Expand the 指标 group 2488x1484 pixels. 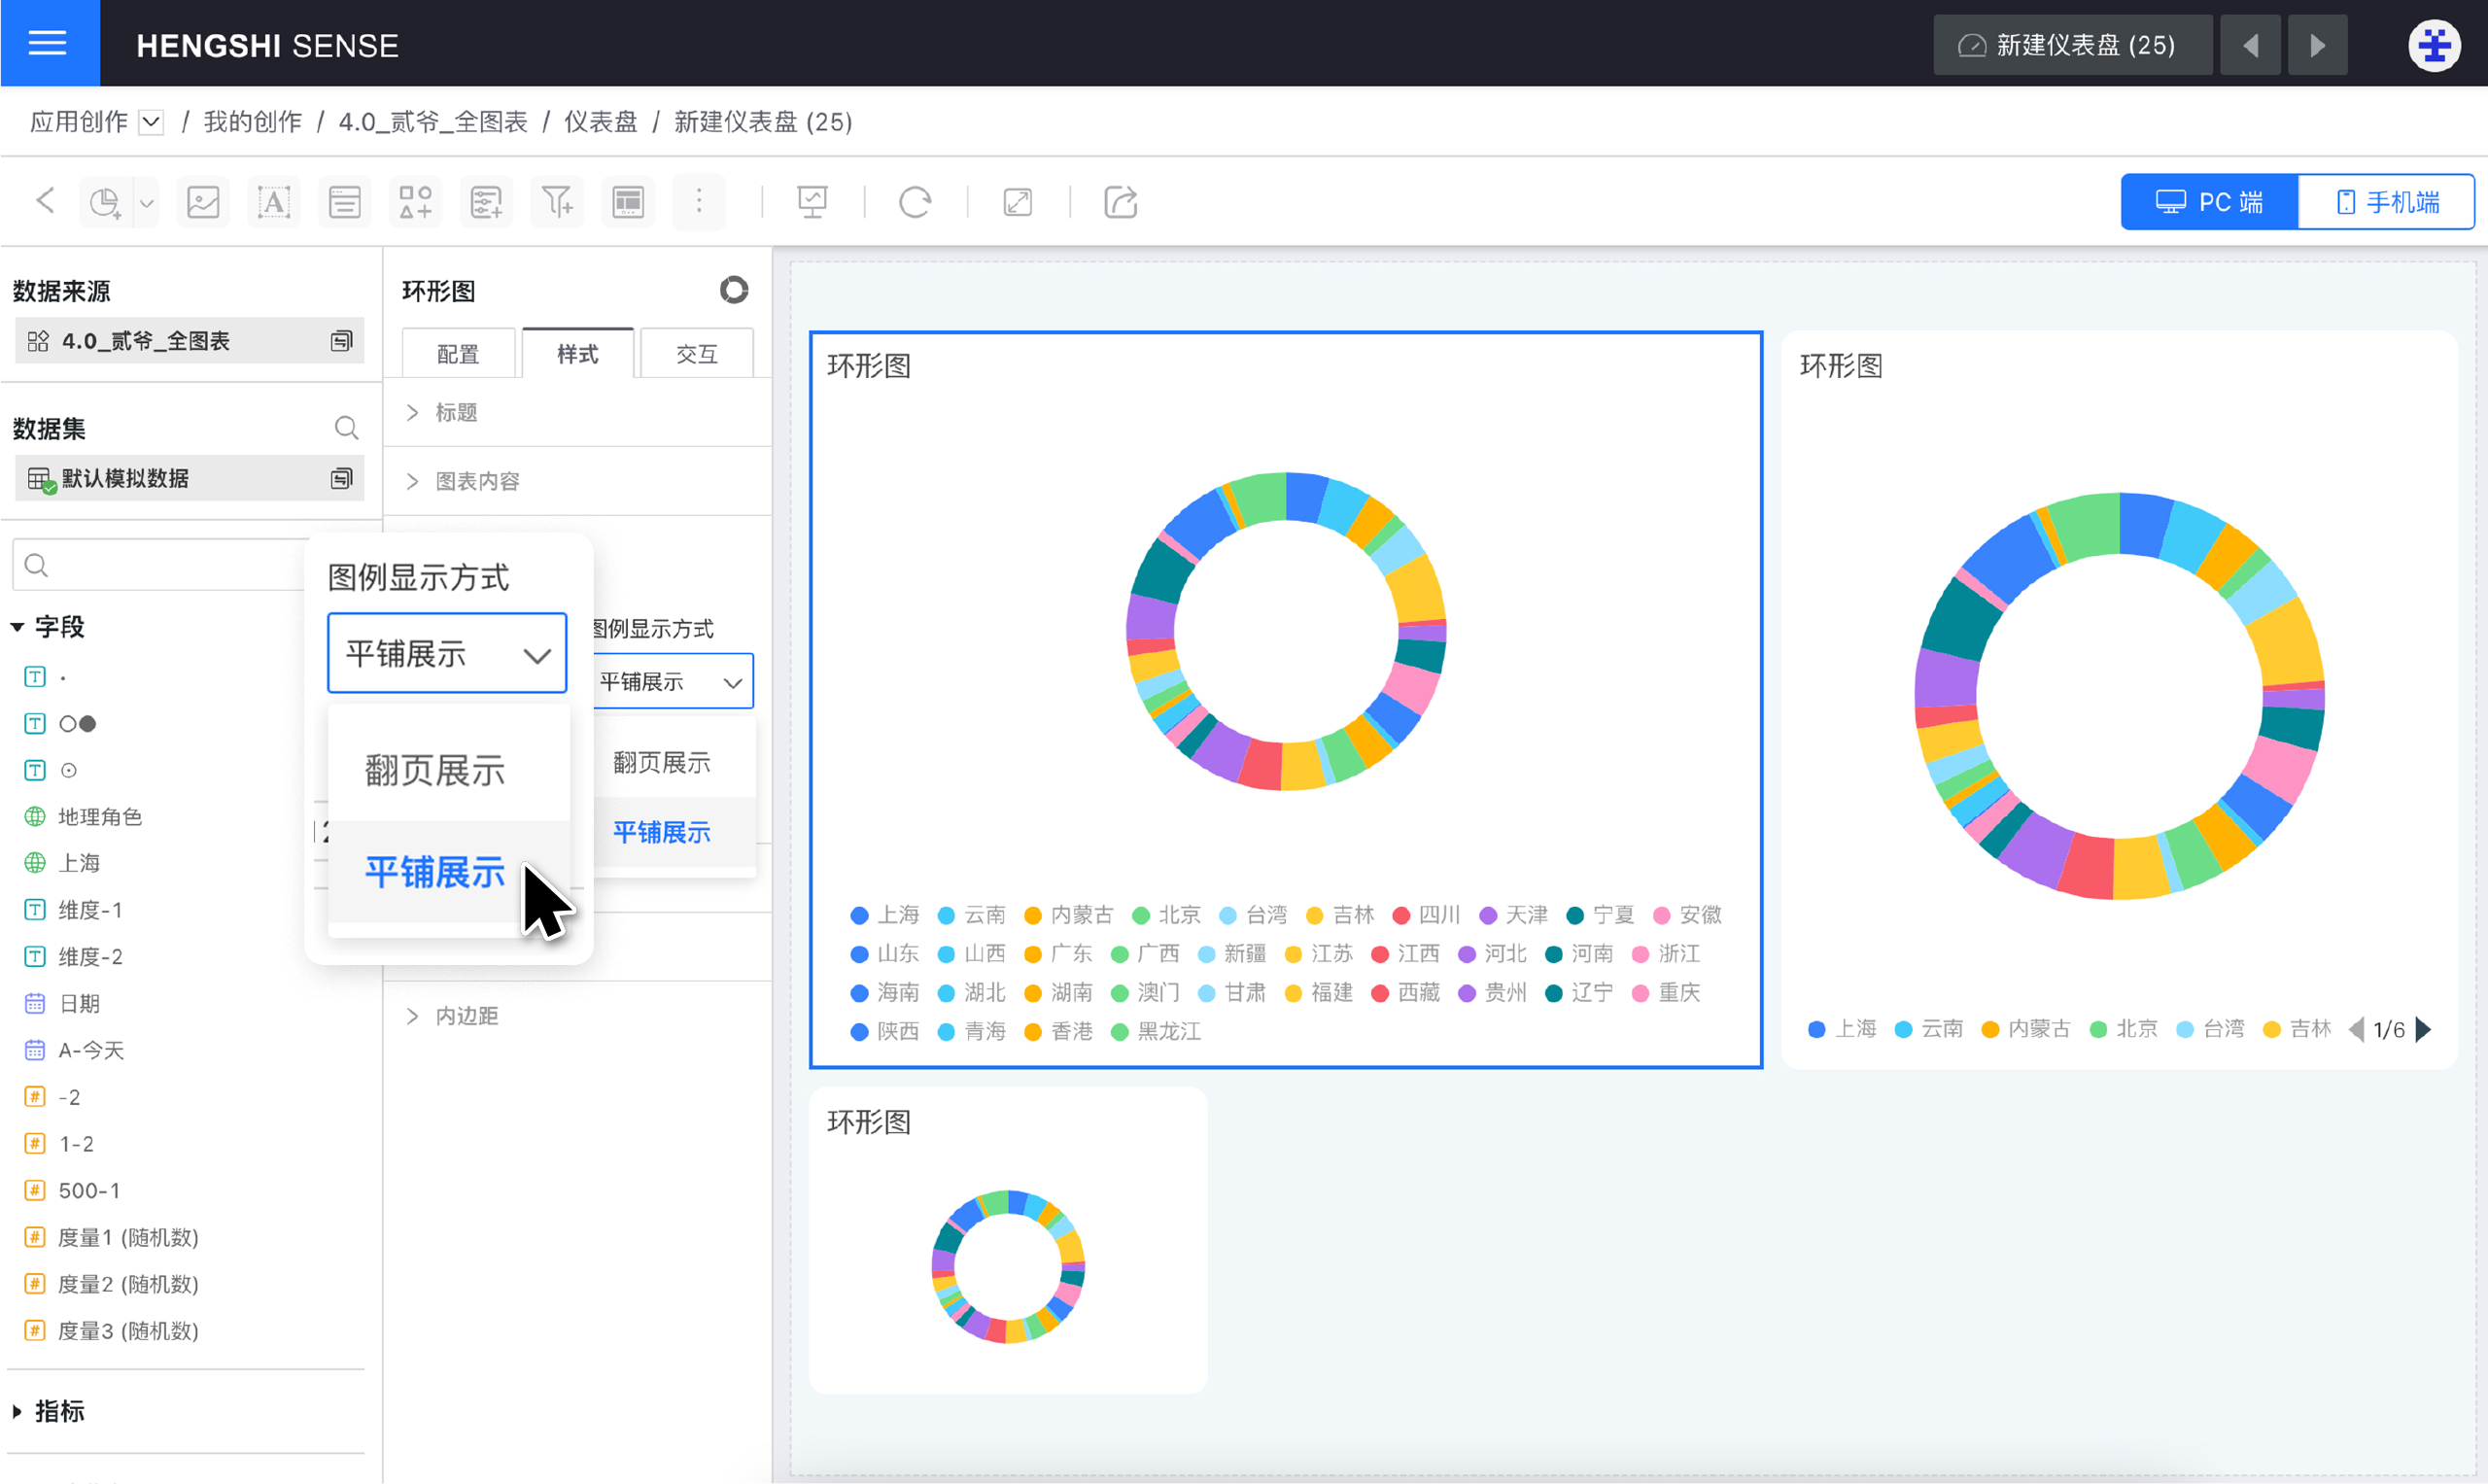[18, 1411]
